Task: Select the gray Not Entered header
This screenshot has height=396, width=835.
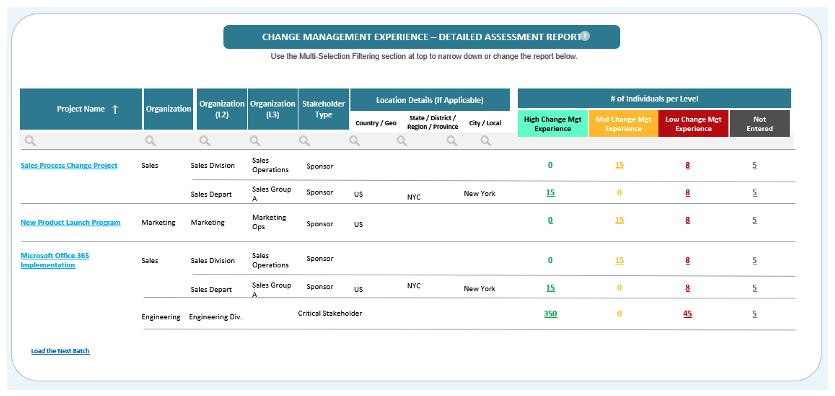Action: (x=760, y=124)
